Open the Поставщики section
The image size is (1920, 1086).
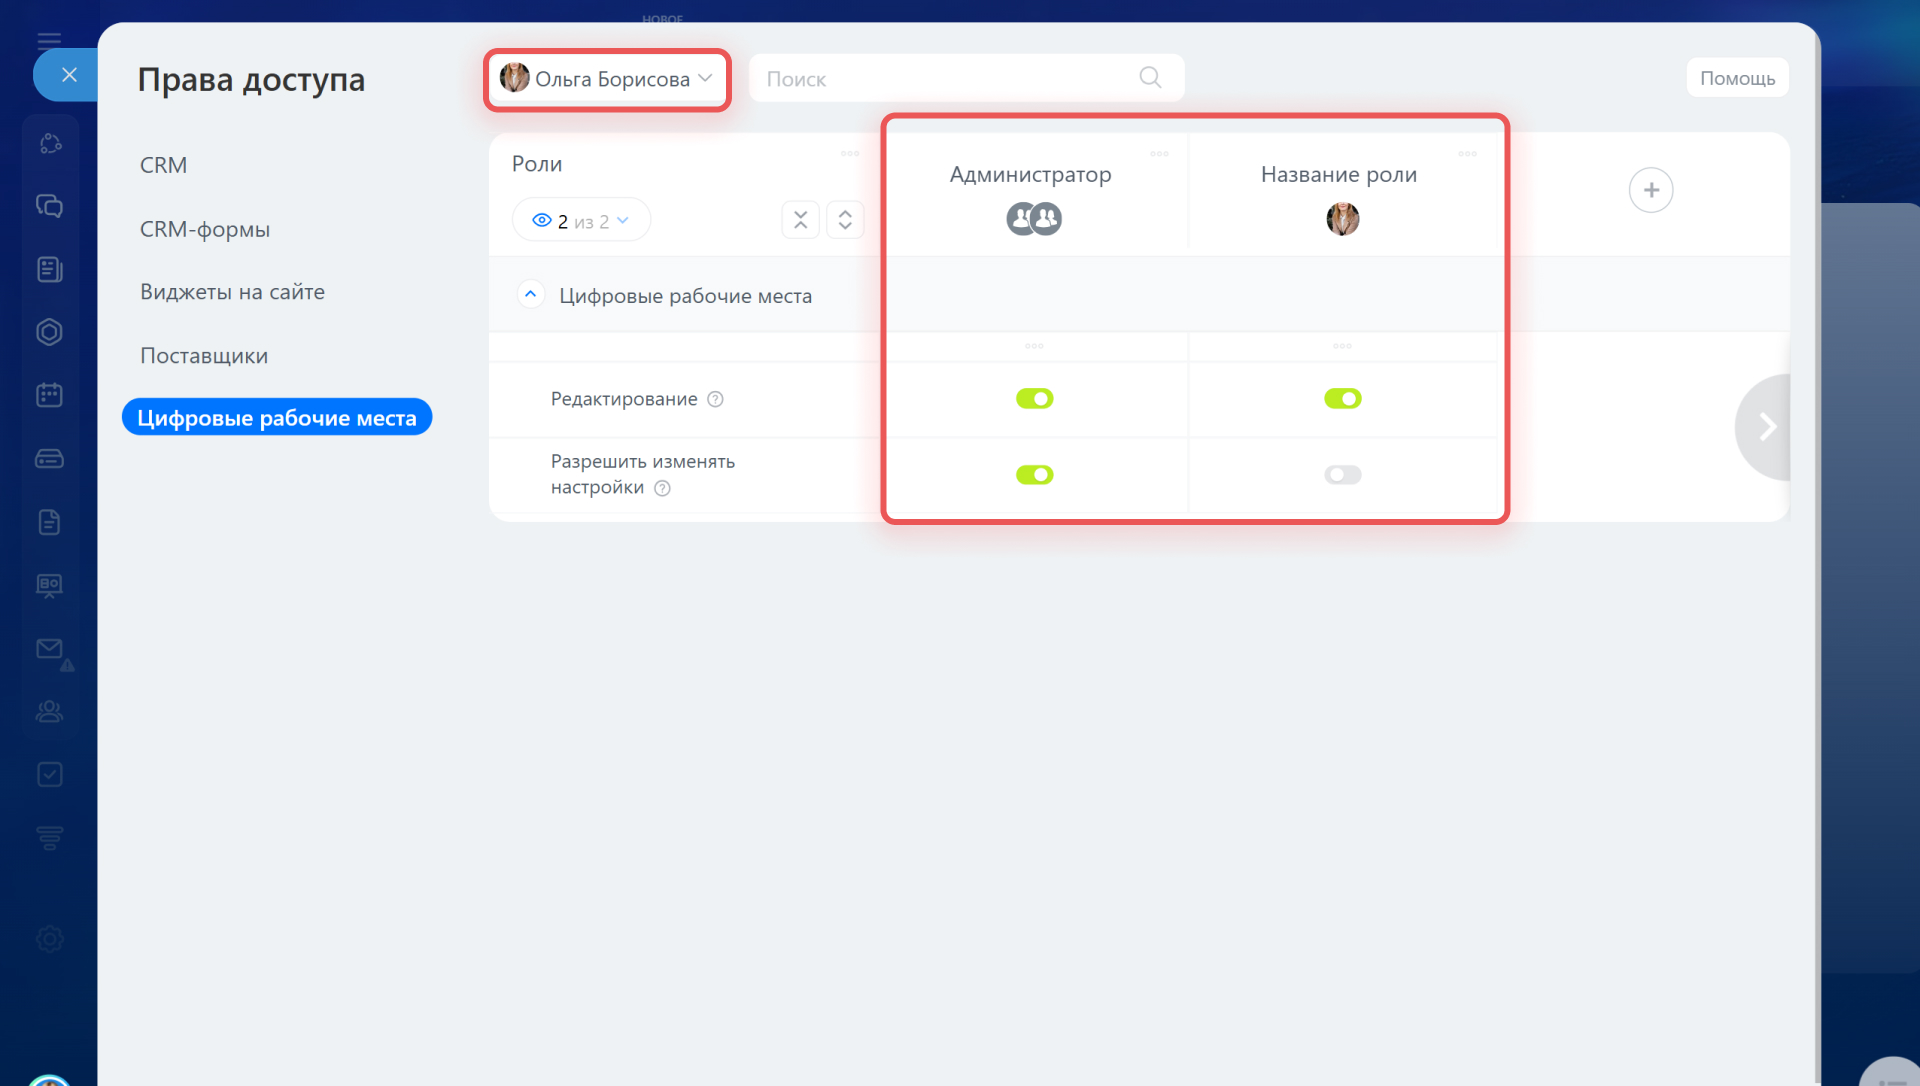[x=204, y=356]
